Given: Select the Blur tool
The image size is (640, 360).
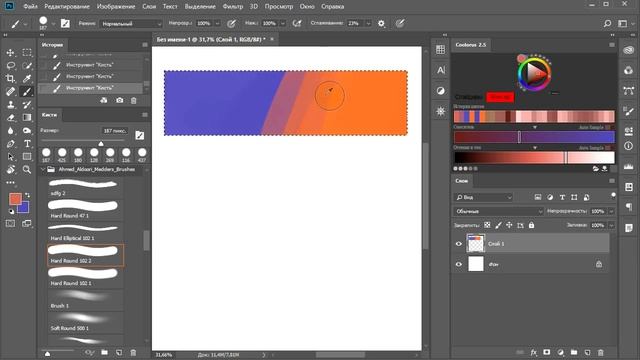Looking at the screenshot, I should tap(11, 131).
